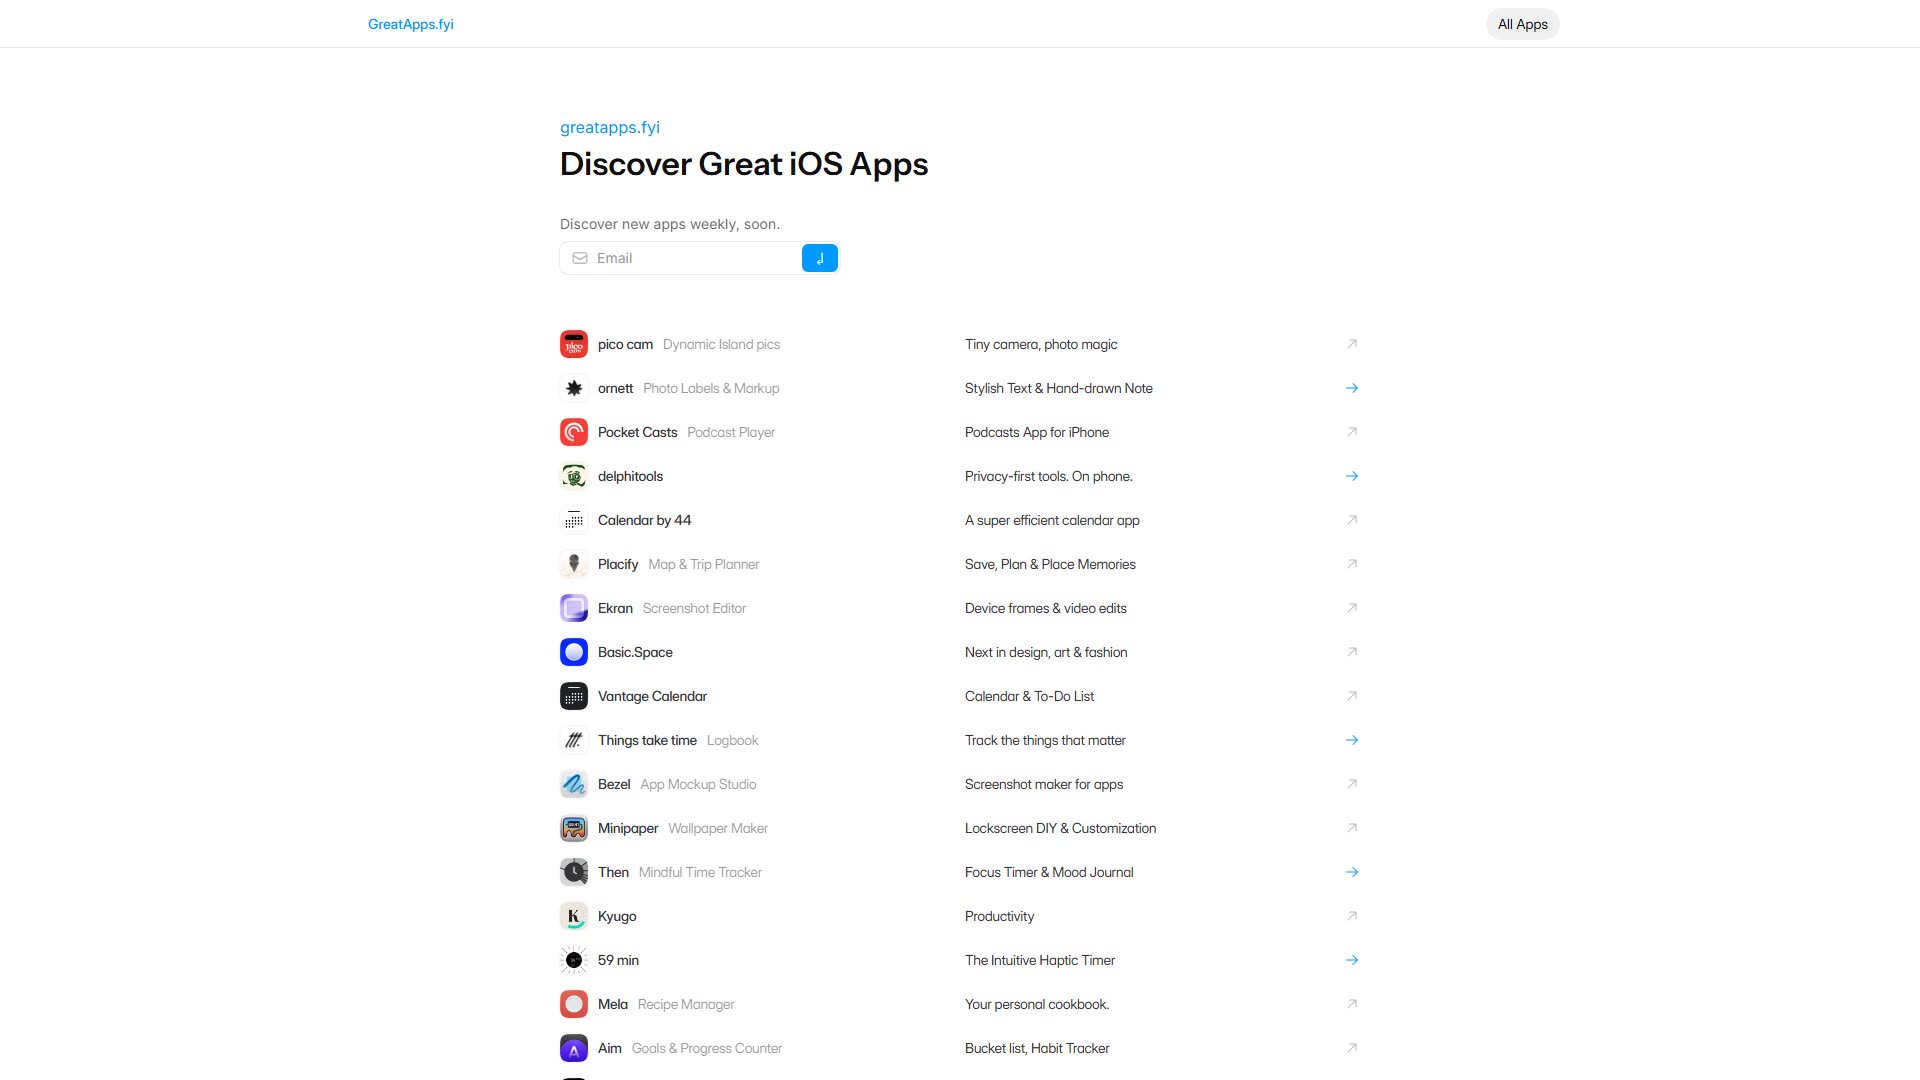Click the Minipaper app icon
1920x1080 pixels.
point(574,828)
